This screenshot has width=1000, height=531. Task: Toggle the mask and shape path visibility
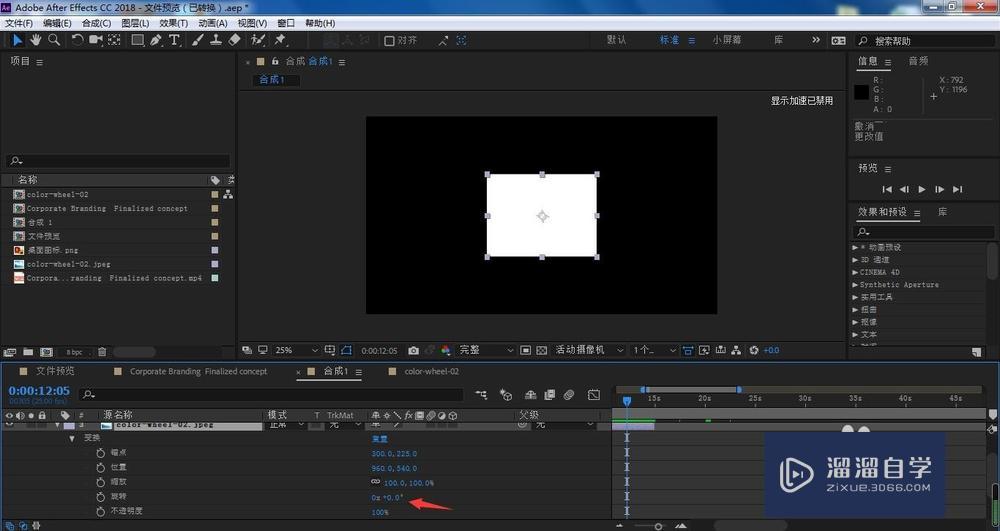point(346,351)
